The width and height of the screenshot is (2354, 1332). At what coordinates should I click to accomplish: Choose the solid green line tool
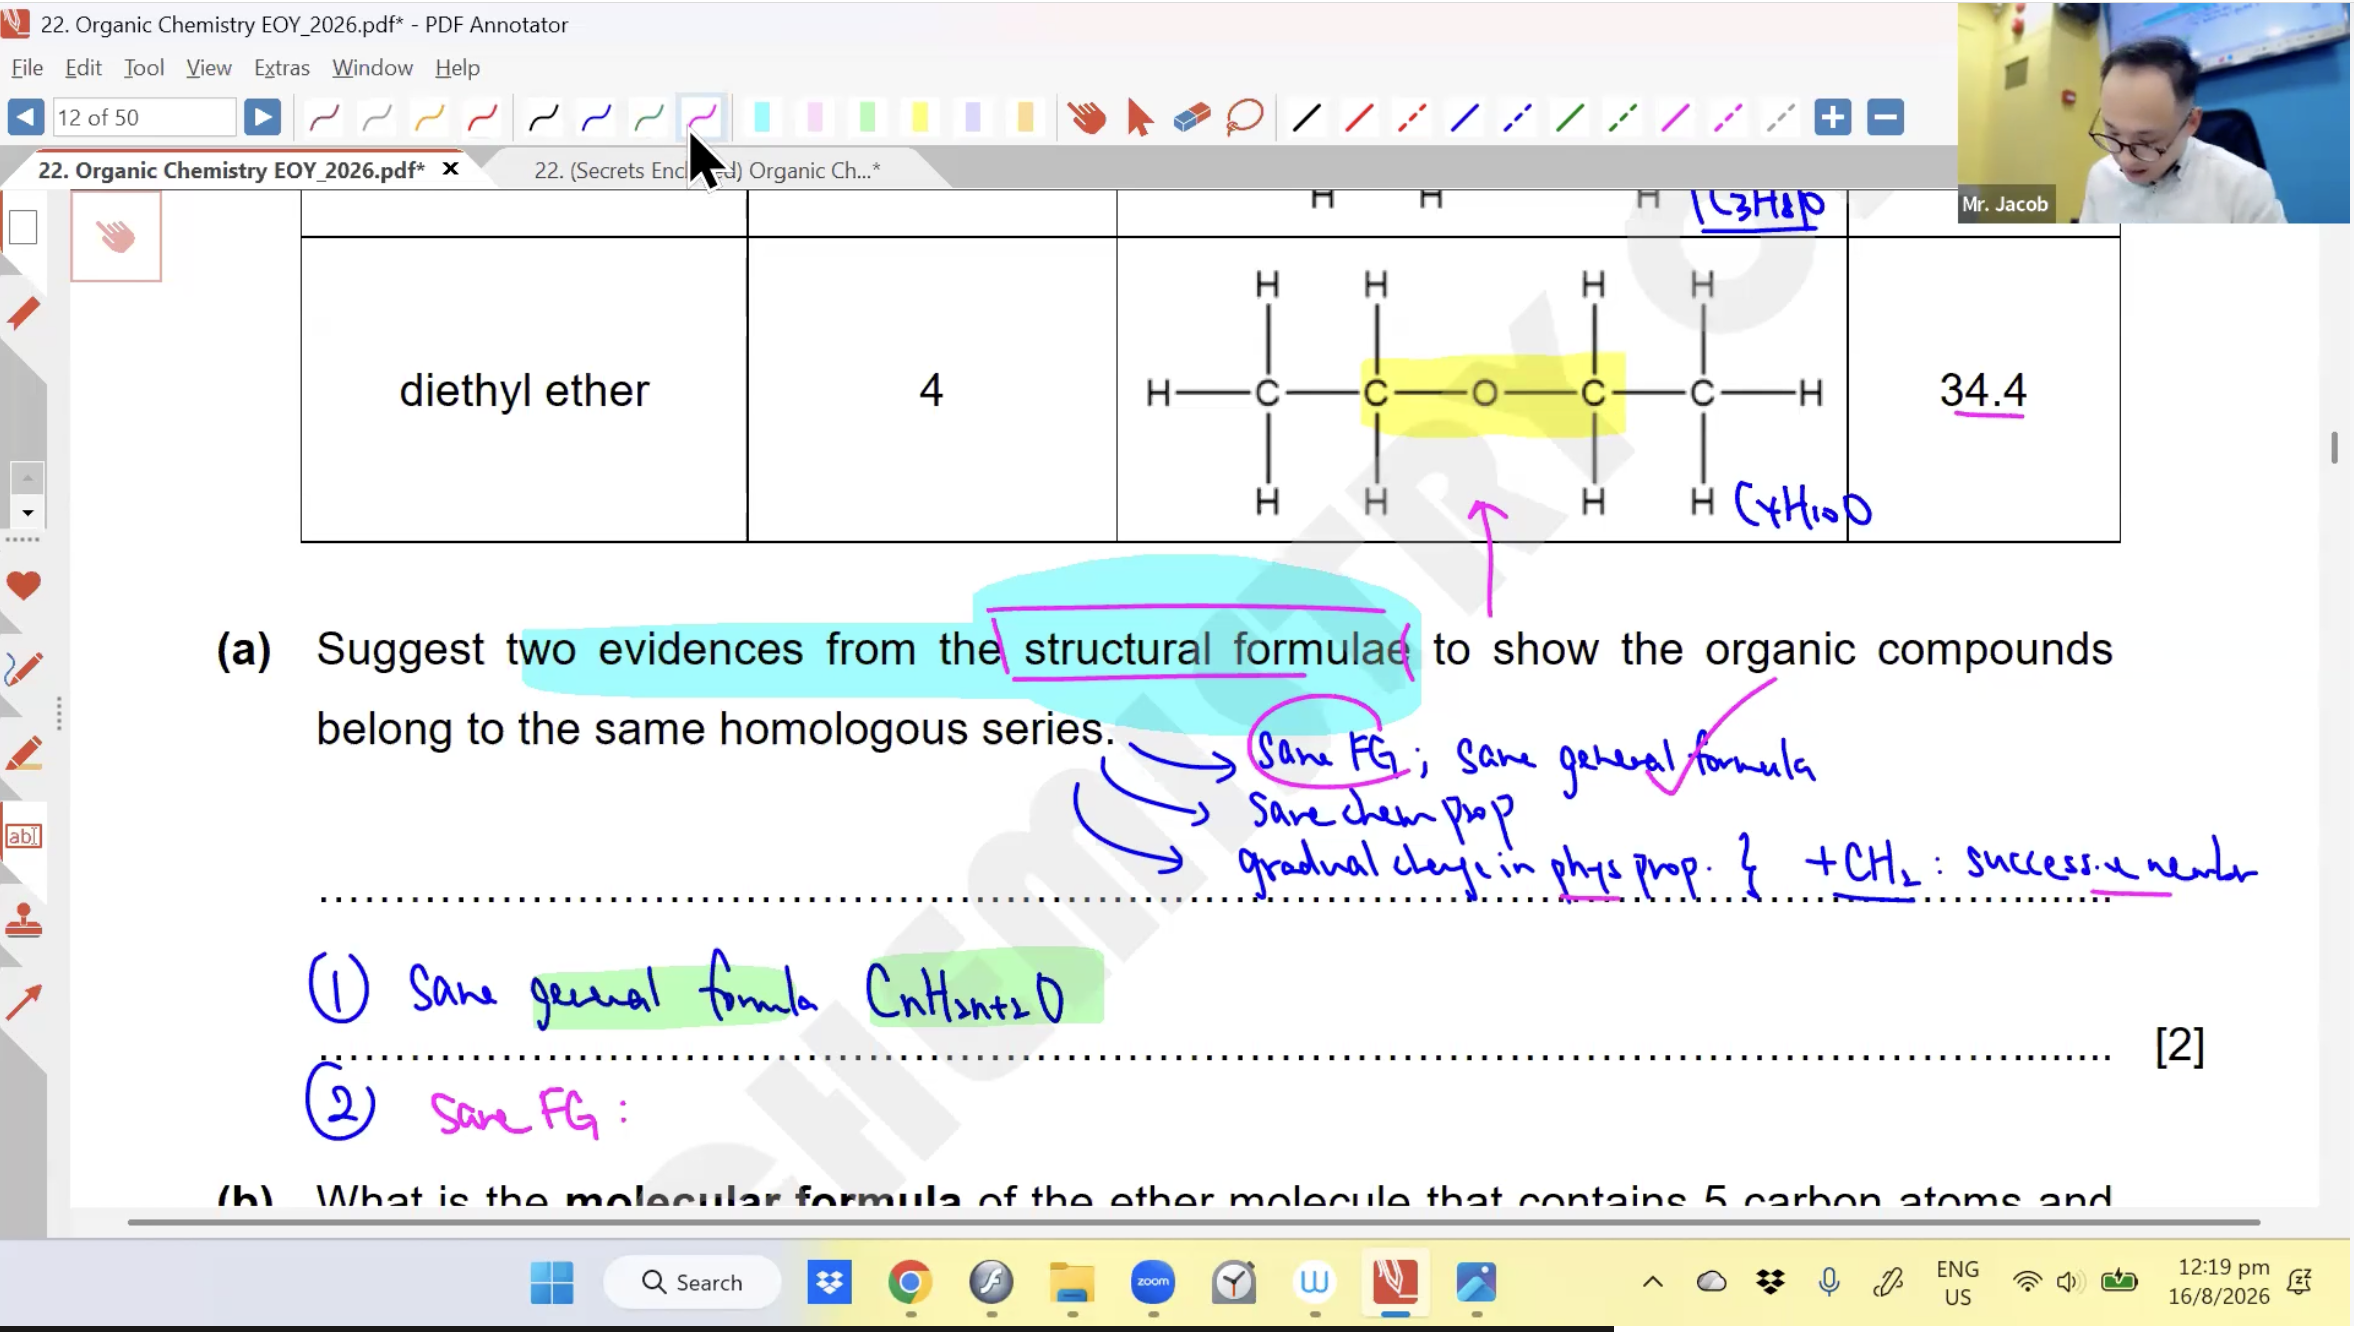pos(1571,118)
